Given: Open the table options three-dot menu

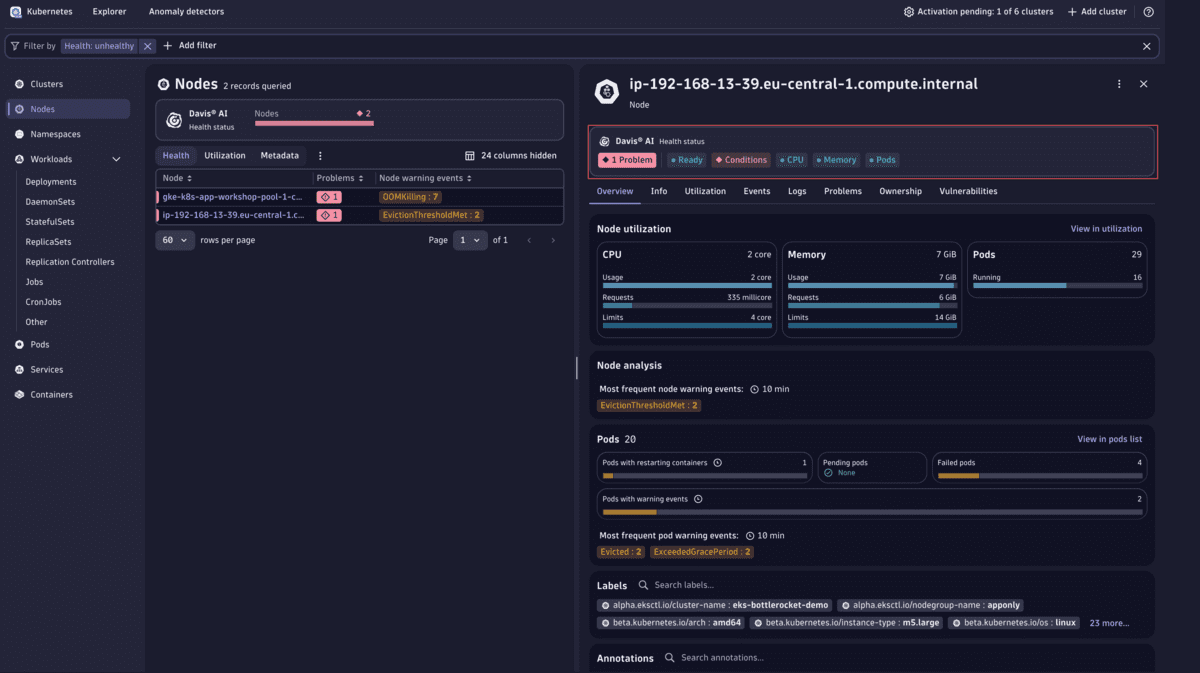Looking at the screenshot, I should pos(320,155).
